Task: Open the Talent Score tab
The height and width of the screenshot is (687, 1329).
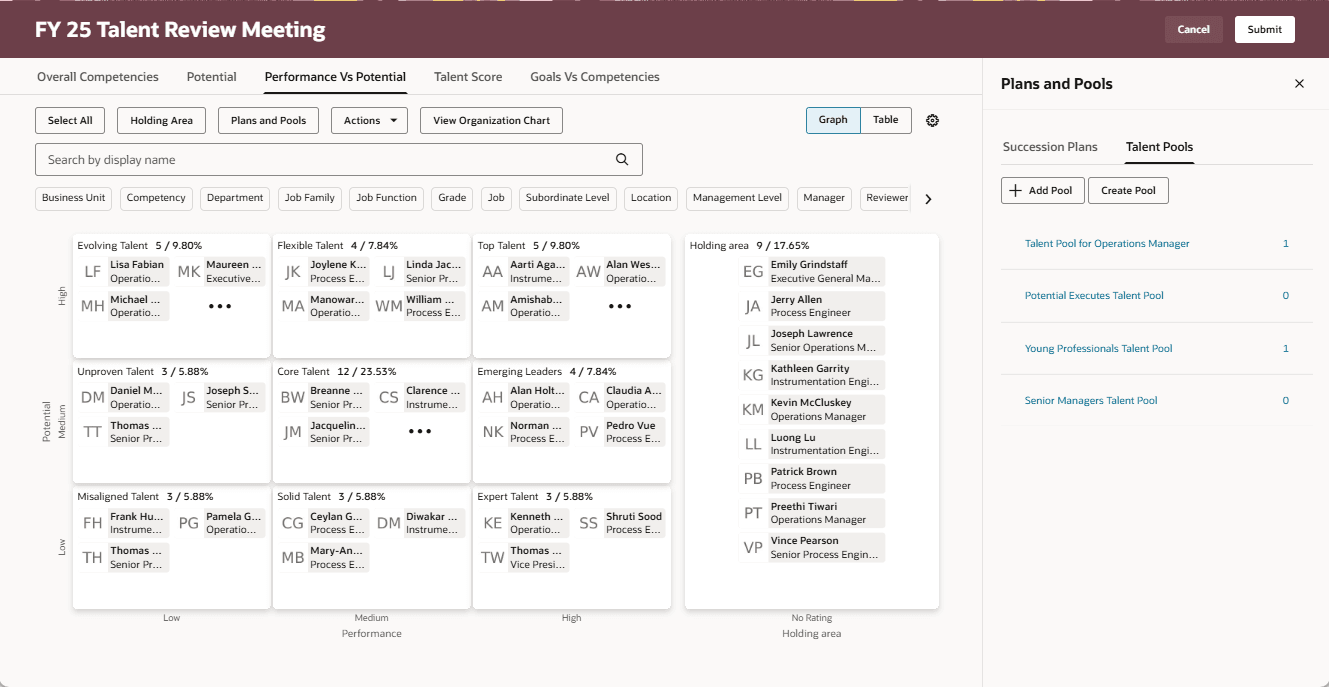Action: pyautogui.click(x=468, y=77)
